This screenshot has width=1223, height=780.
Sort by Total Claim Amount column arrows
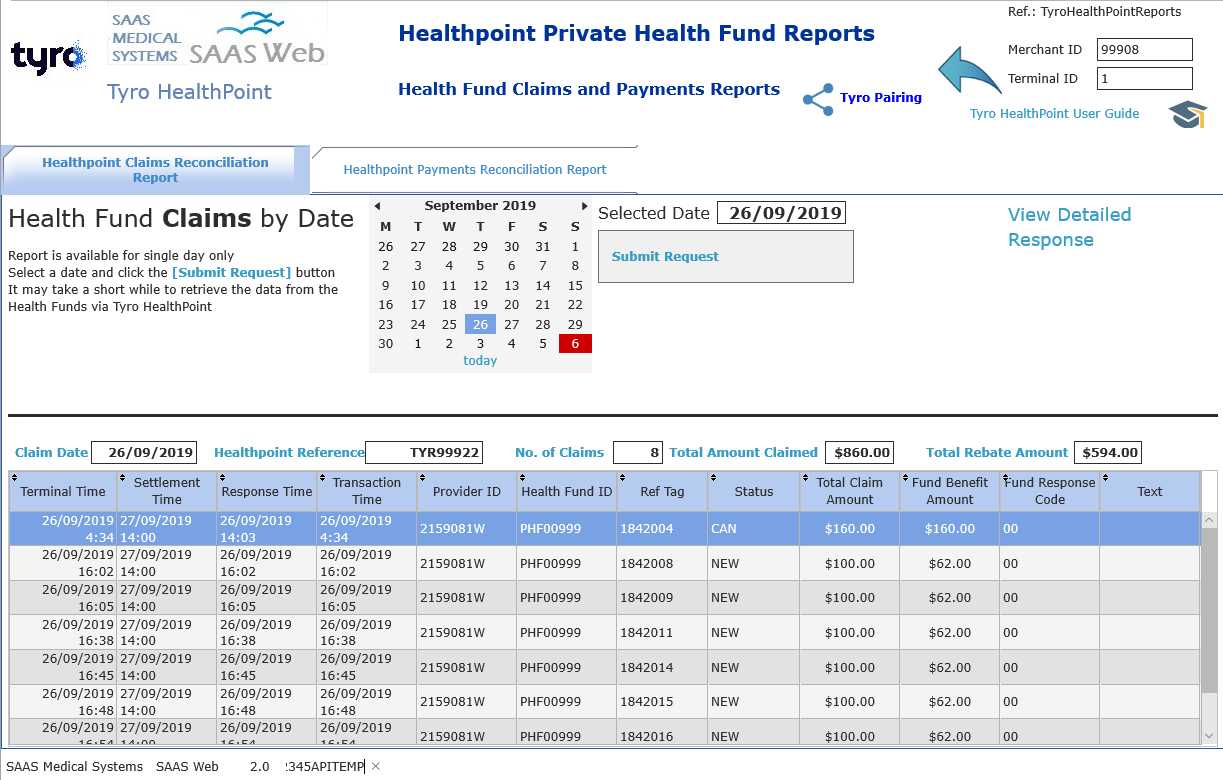coord(805,478)
